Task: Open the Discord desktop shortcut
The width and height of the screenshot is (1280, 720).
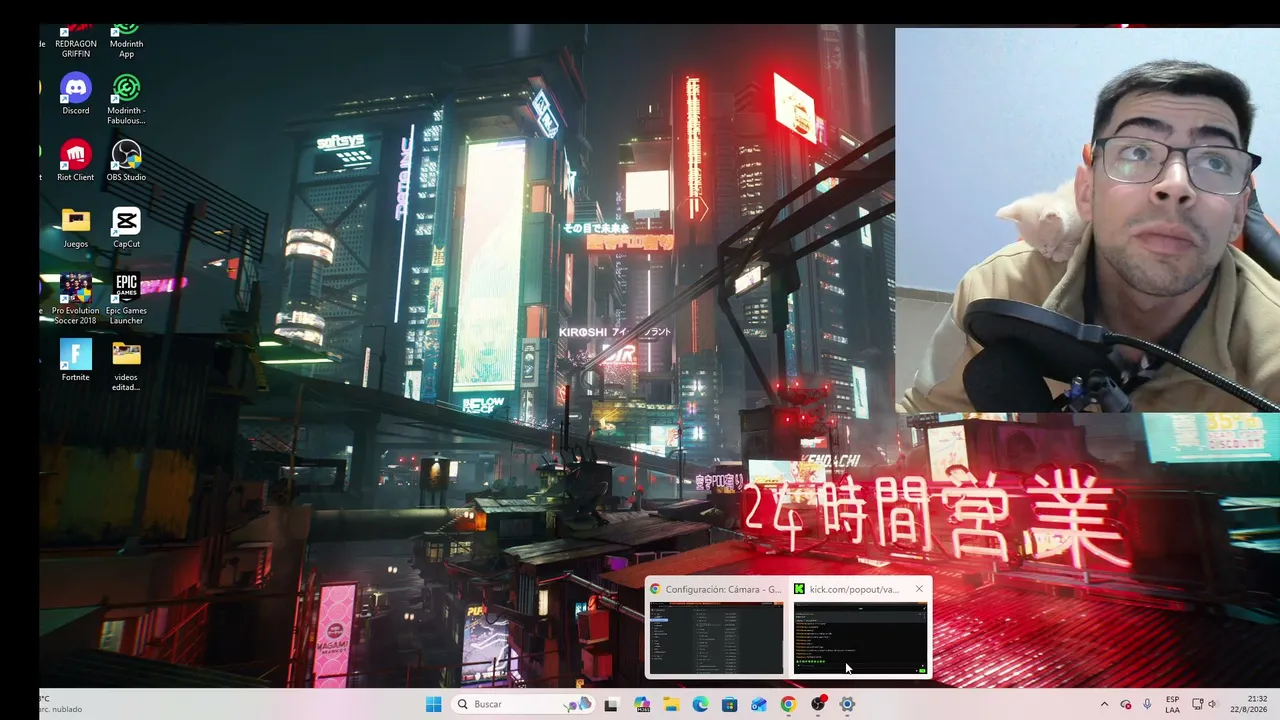Action: pyautogui.click(x=76, y=93)
